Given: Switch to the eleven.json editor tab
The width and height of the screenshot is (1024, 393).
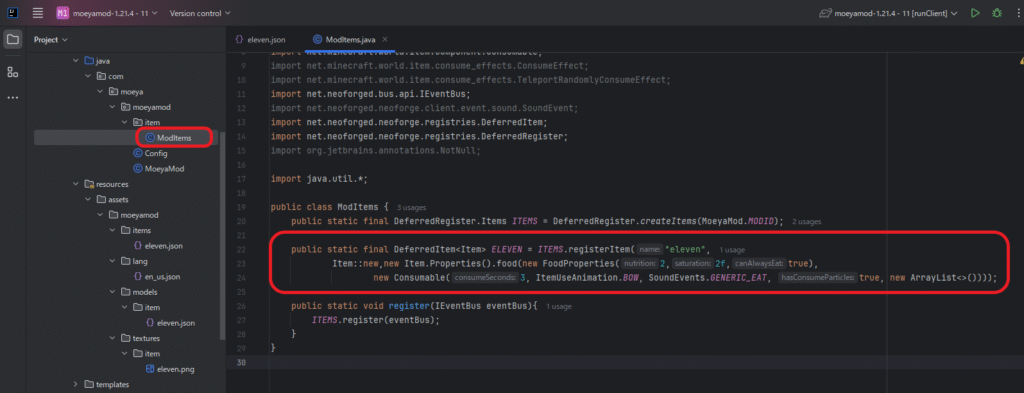Looking at the screenshot, I should [x=261, y=39].
